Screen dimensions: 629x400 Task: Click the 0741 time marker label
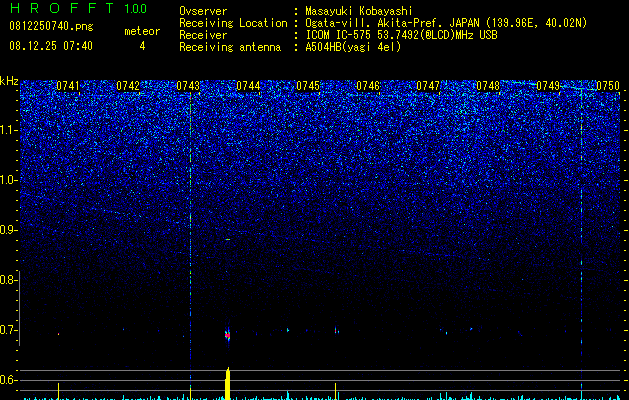pos(68,86)
